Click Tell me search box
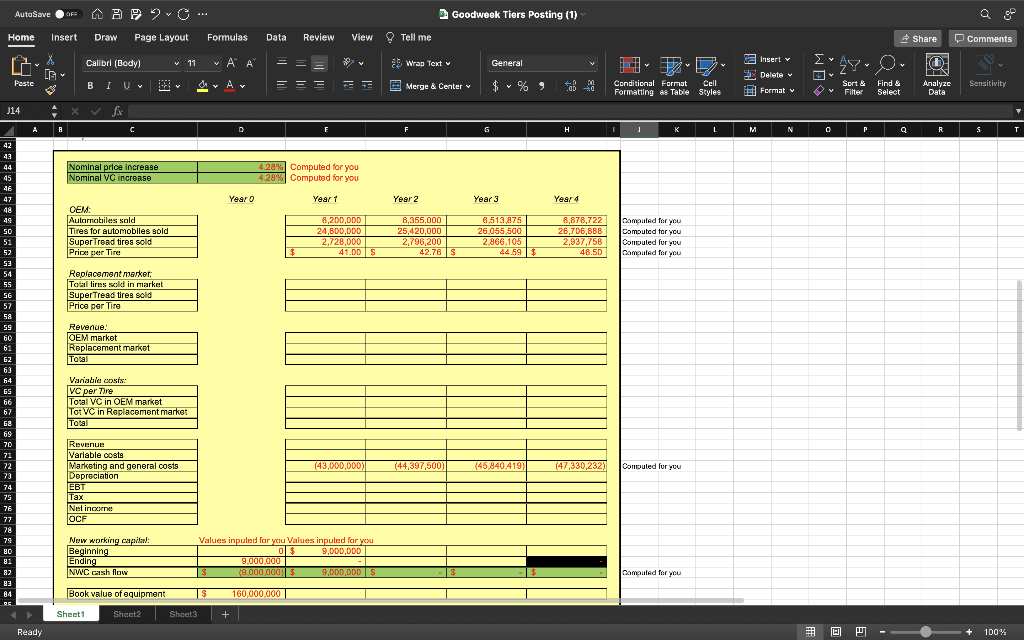The height and width of the screenshot is (640, 1024). 409,37
